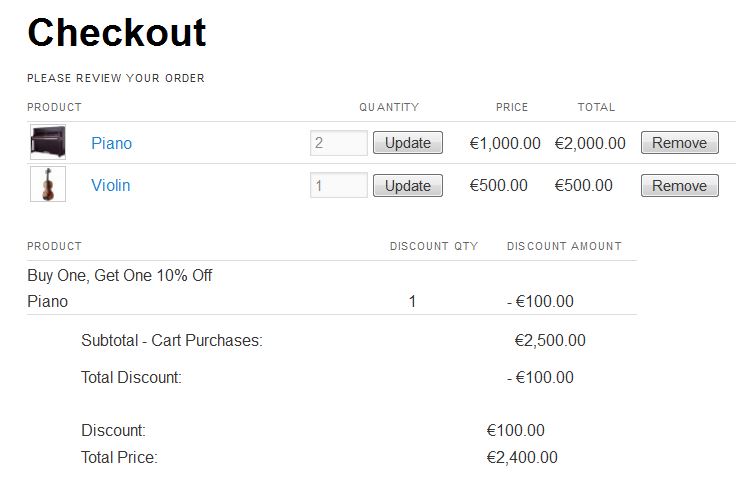The image size is (752, 489).
Task: Open the Piano product link
Action: 111,143
